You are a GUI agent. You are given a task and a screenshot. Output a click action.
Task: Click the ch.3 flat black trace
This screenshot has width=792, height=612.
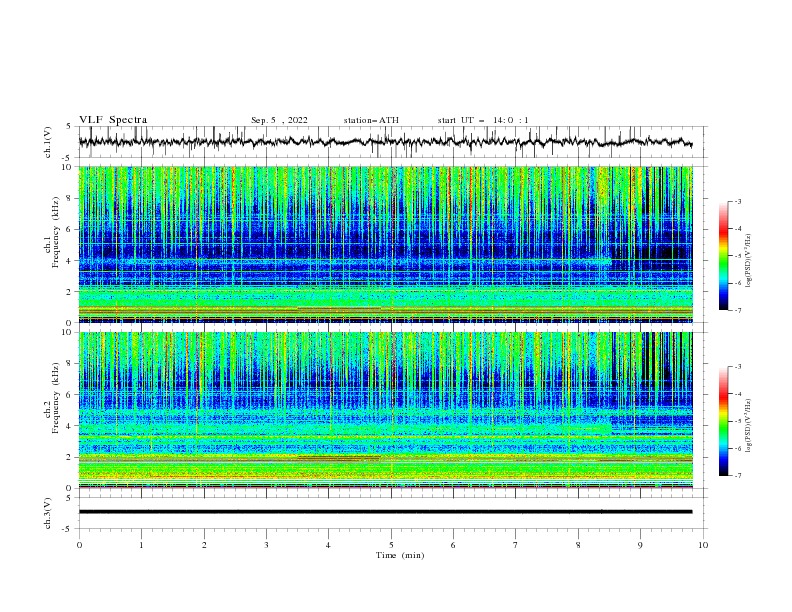pyautogui.click(x=385, y=512)
